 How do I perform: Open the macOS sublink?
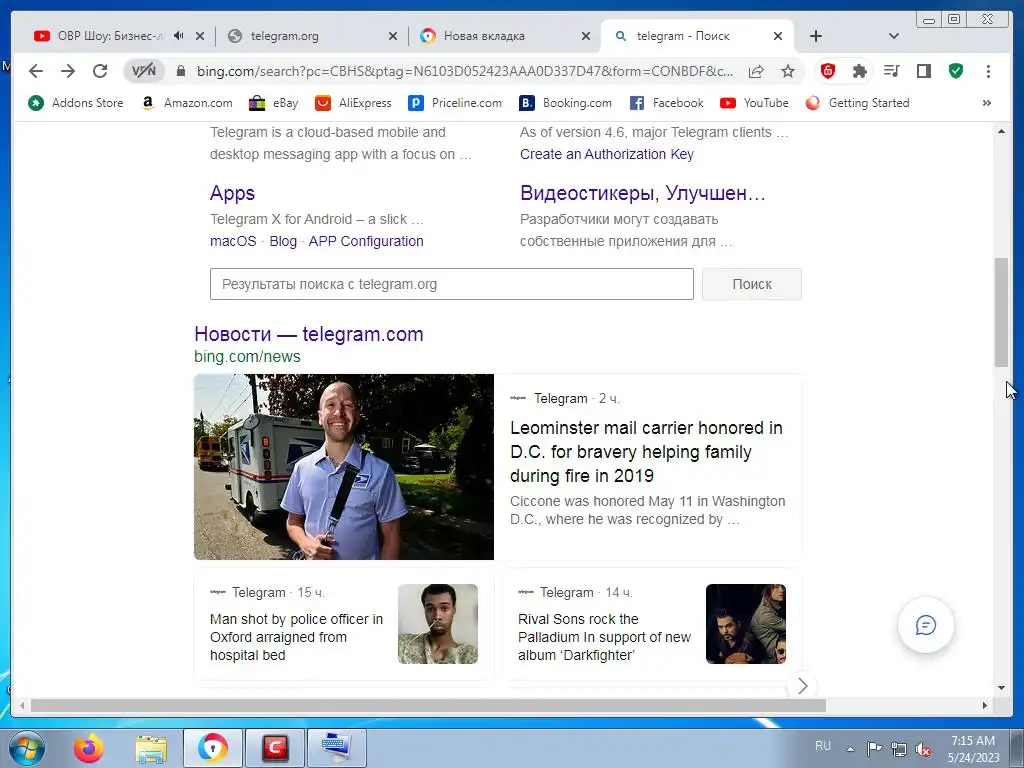pos(233,241)
